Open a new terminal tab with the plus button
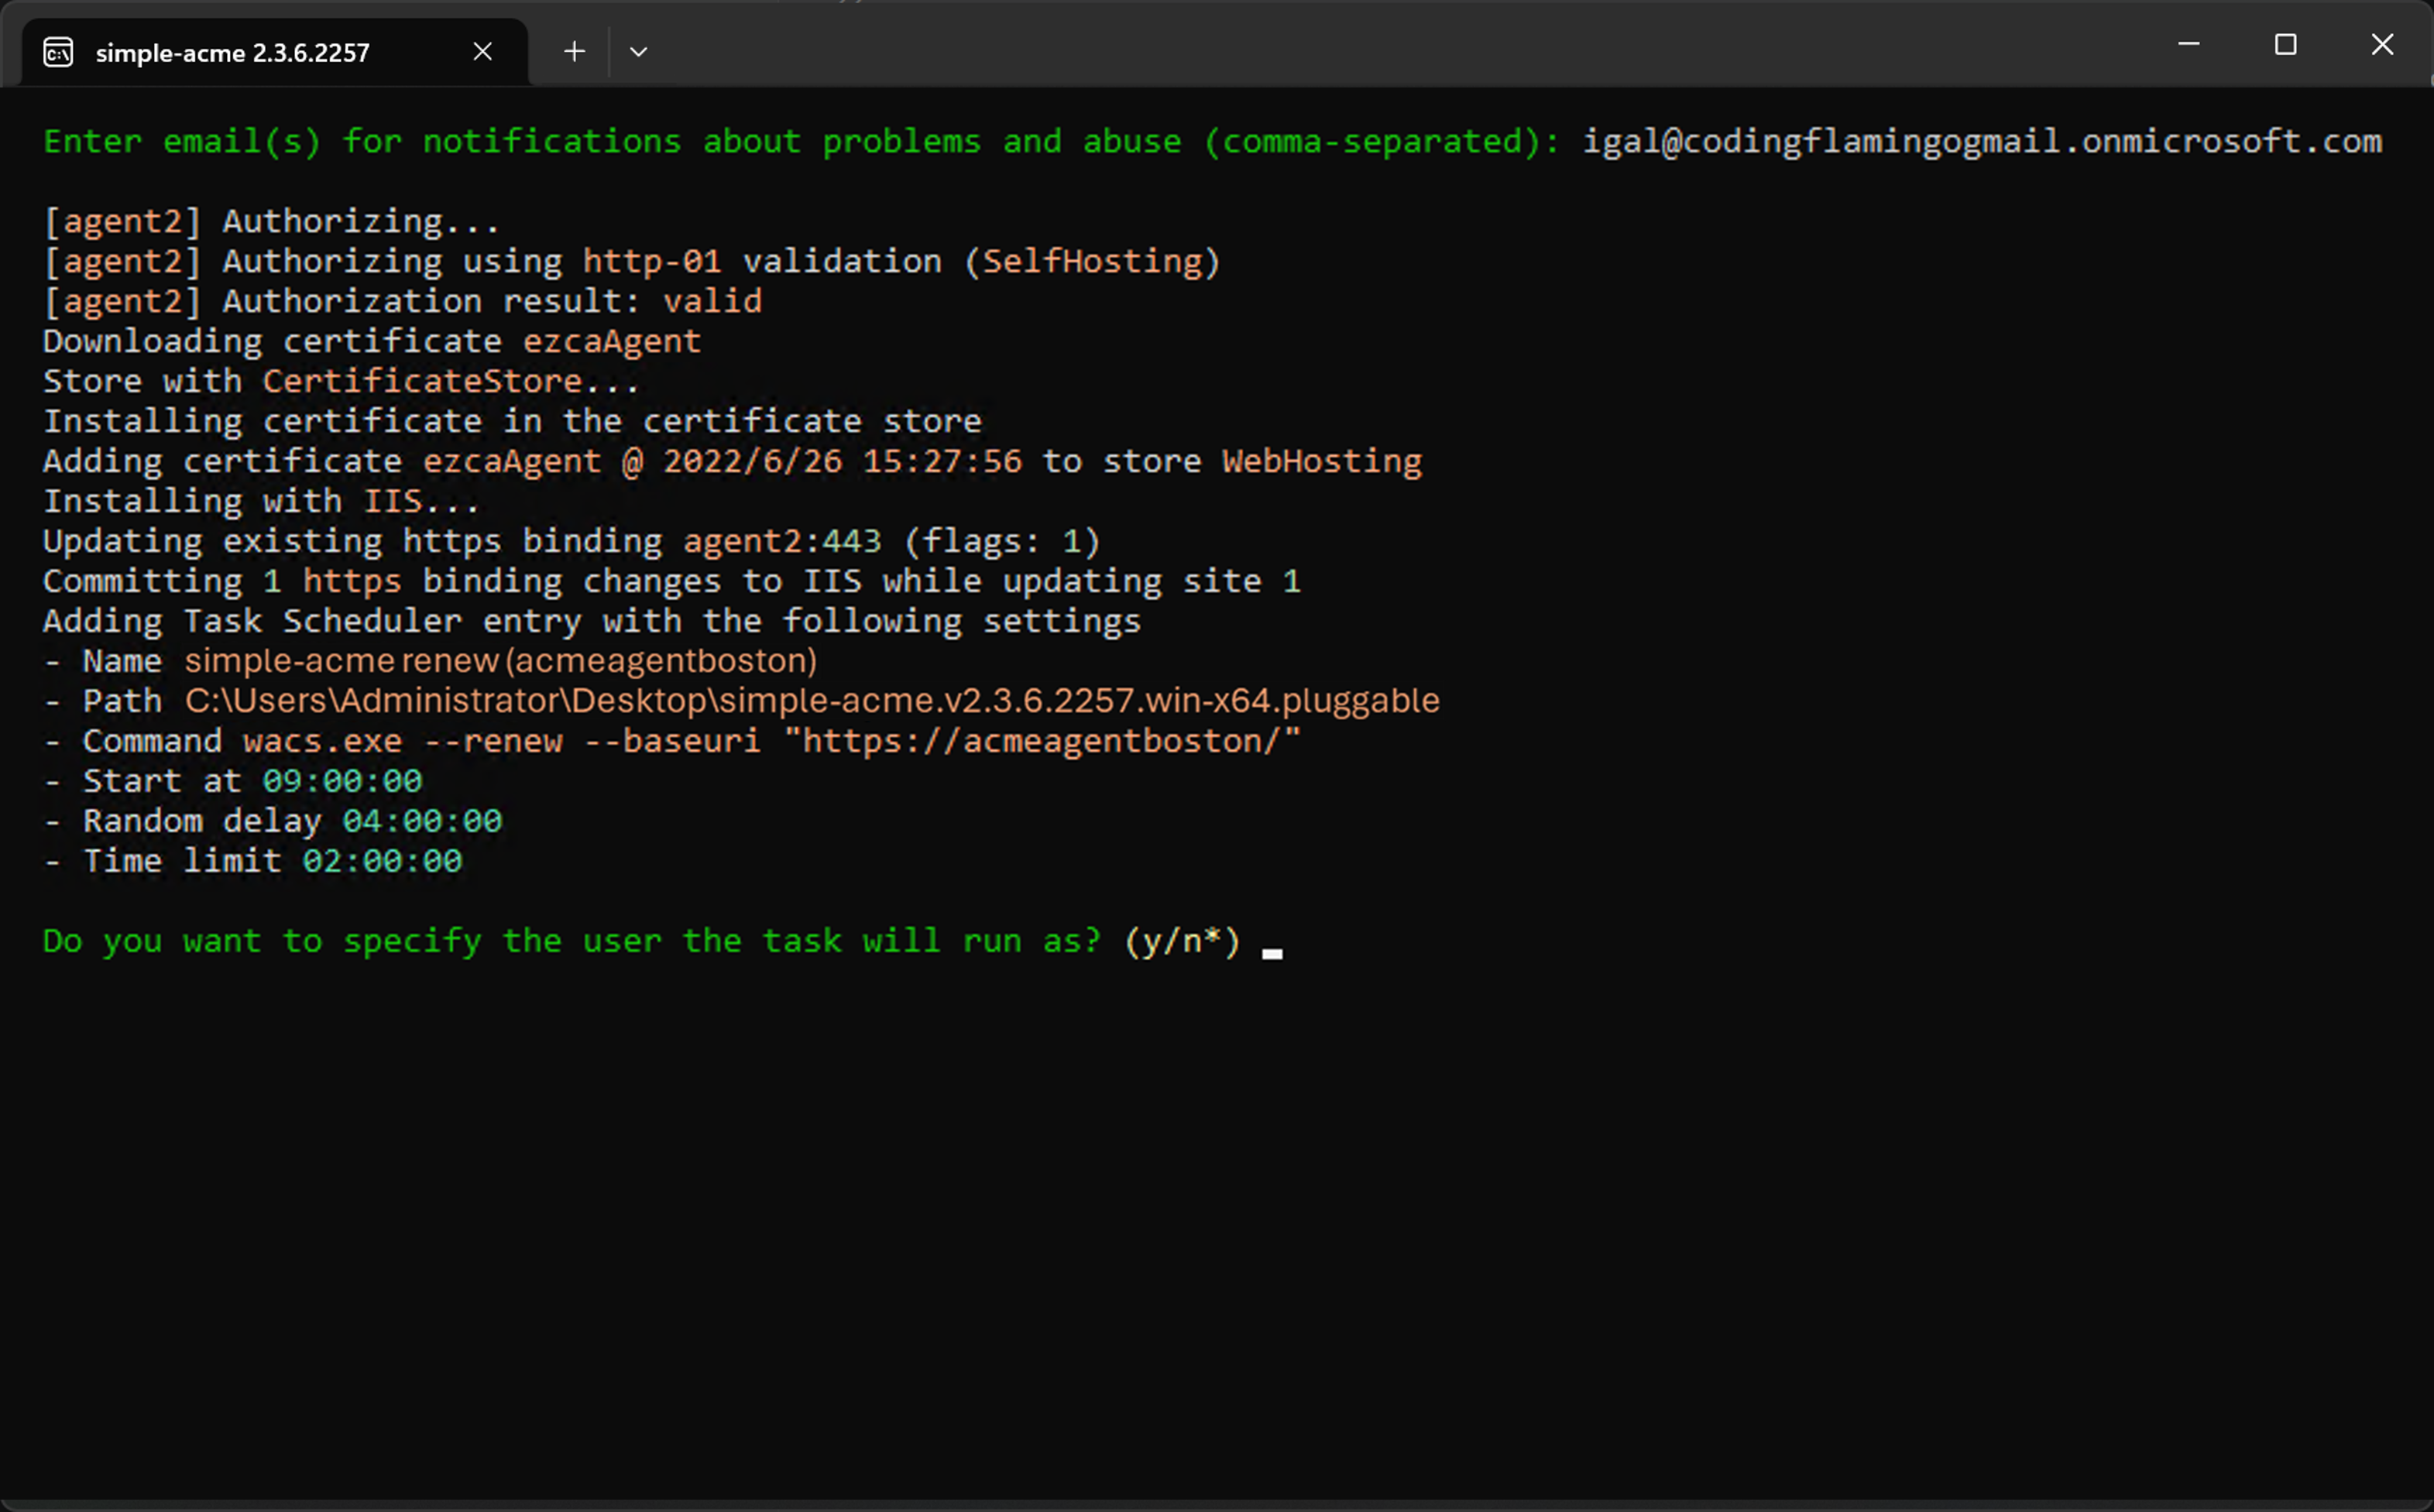The image size is (2434, 1512). [574, 51]
